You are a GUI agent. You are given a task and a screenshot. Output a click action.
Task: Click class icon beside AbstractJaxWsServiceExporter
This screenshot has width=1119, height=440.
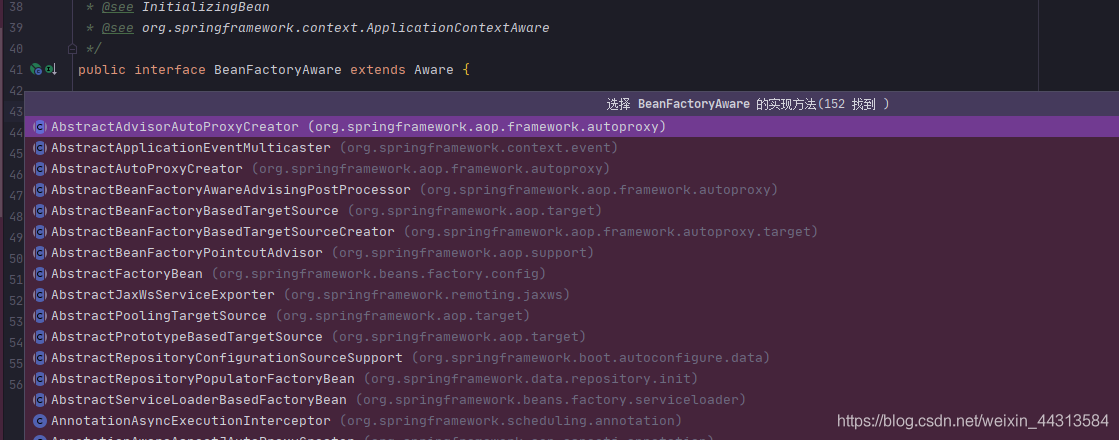(39, 295)
